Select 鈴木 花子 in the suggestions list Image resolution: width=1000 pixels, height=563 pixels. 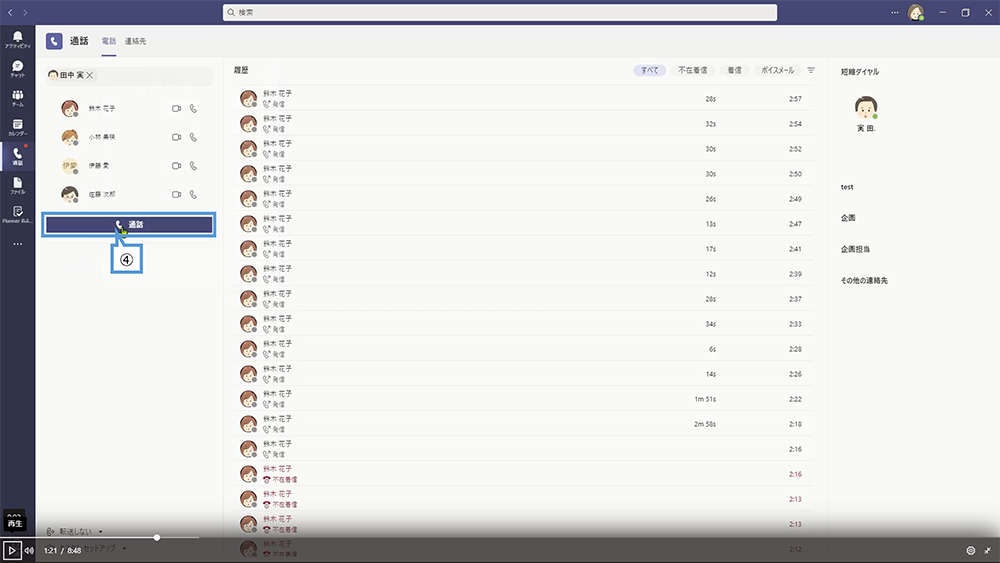(x=129, y=108)
